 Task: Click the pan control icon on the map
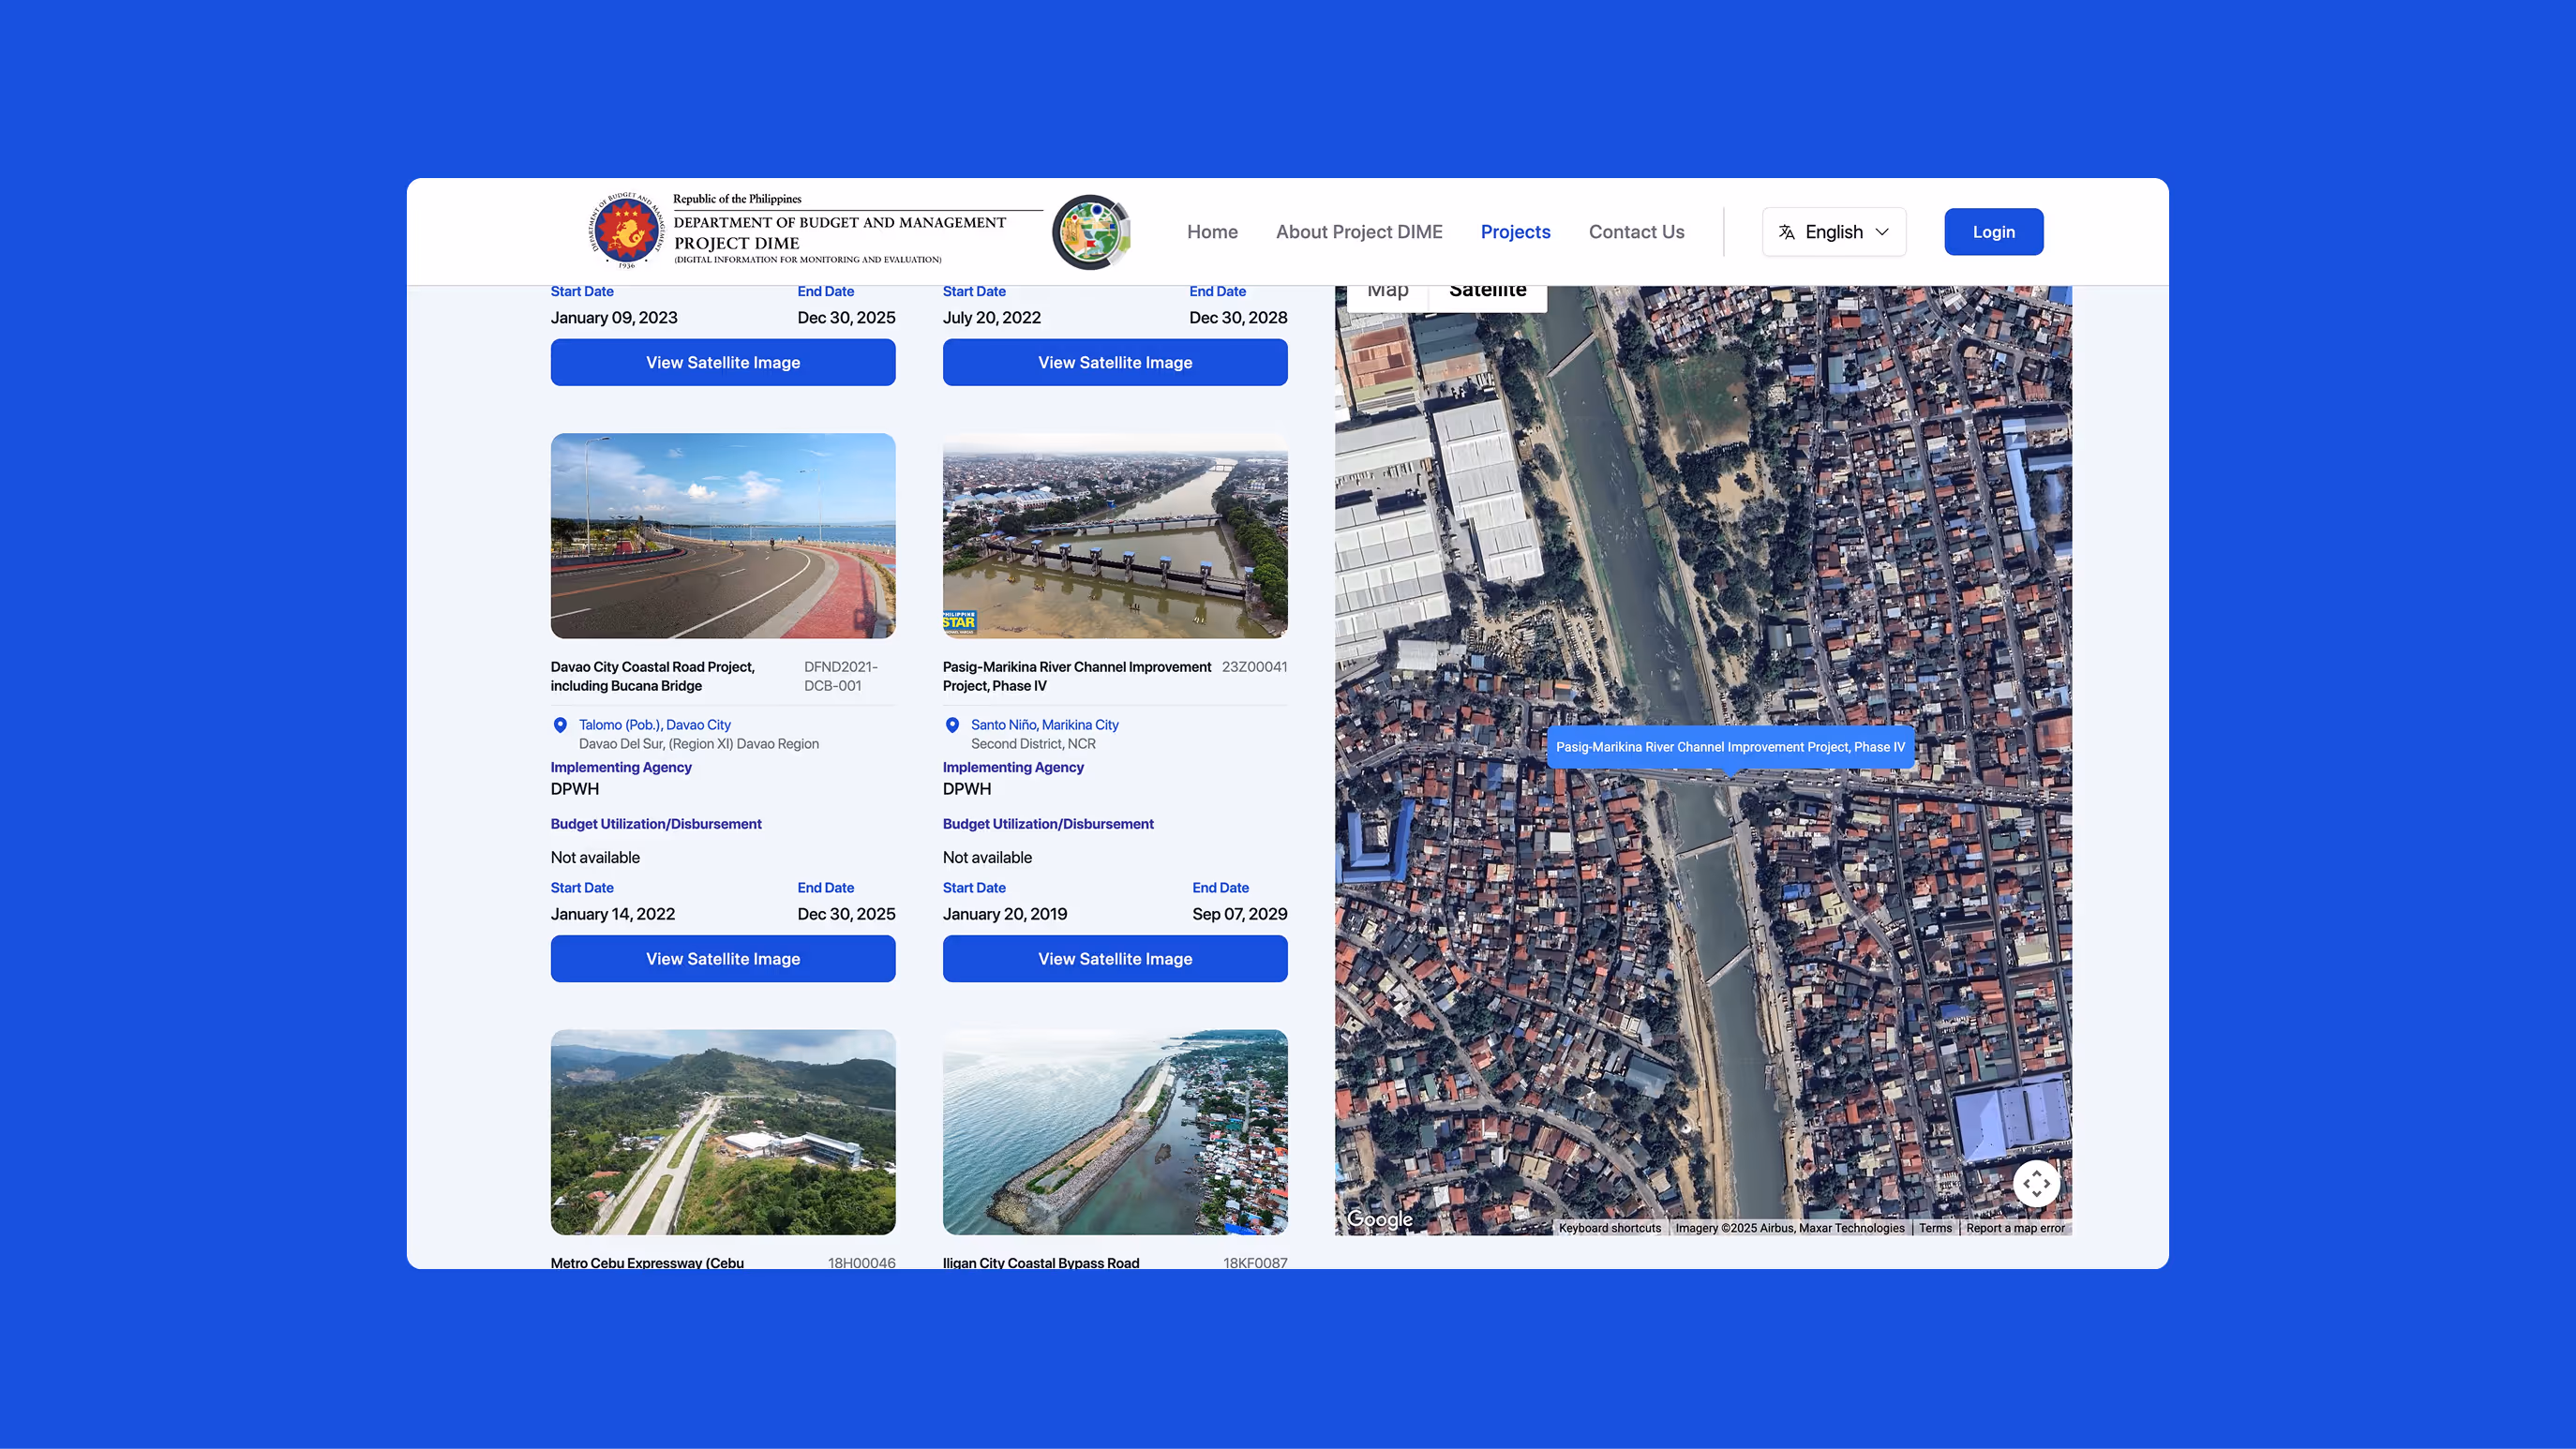(x=2037, y=1183)
